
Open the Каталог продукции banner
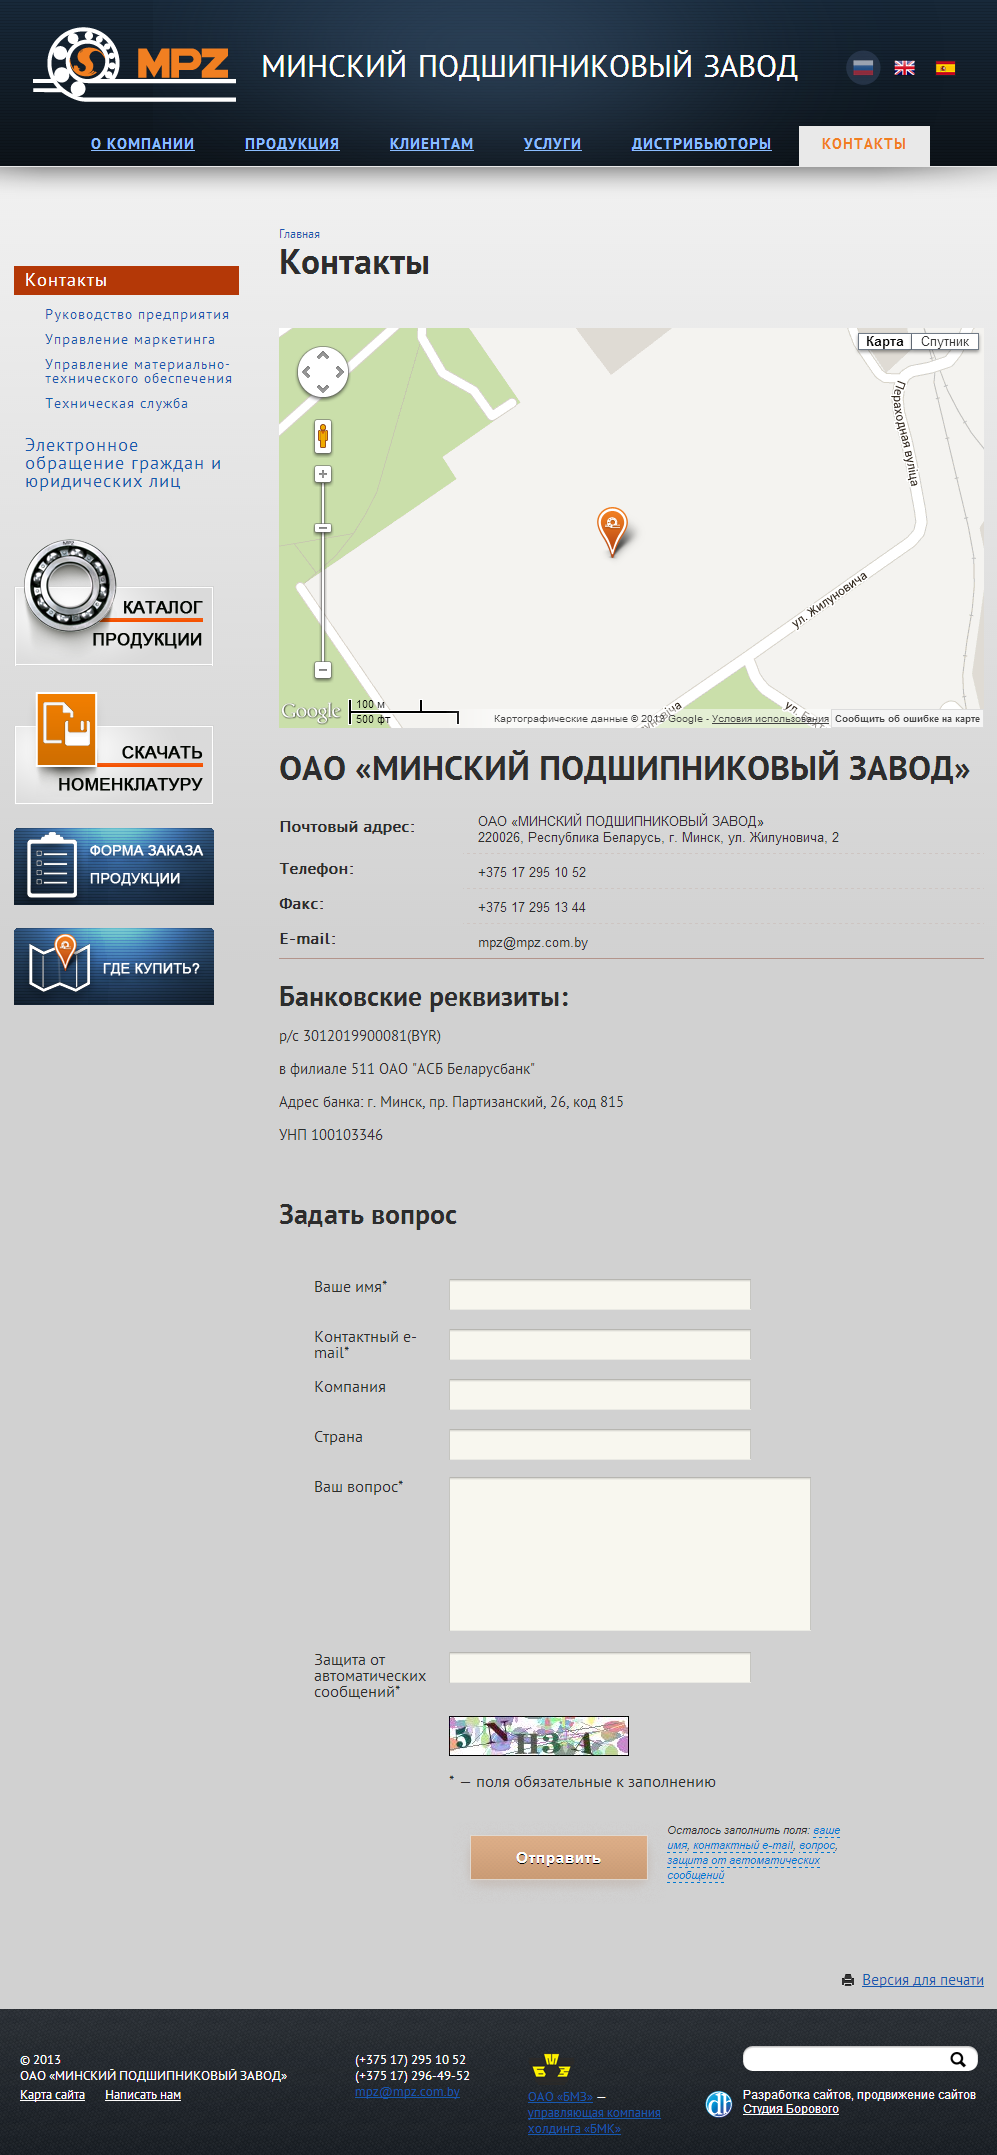click(114, 604)
